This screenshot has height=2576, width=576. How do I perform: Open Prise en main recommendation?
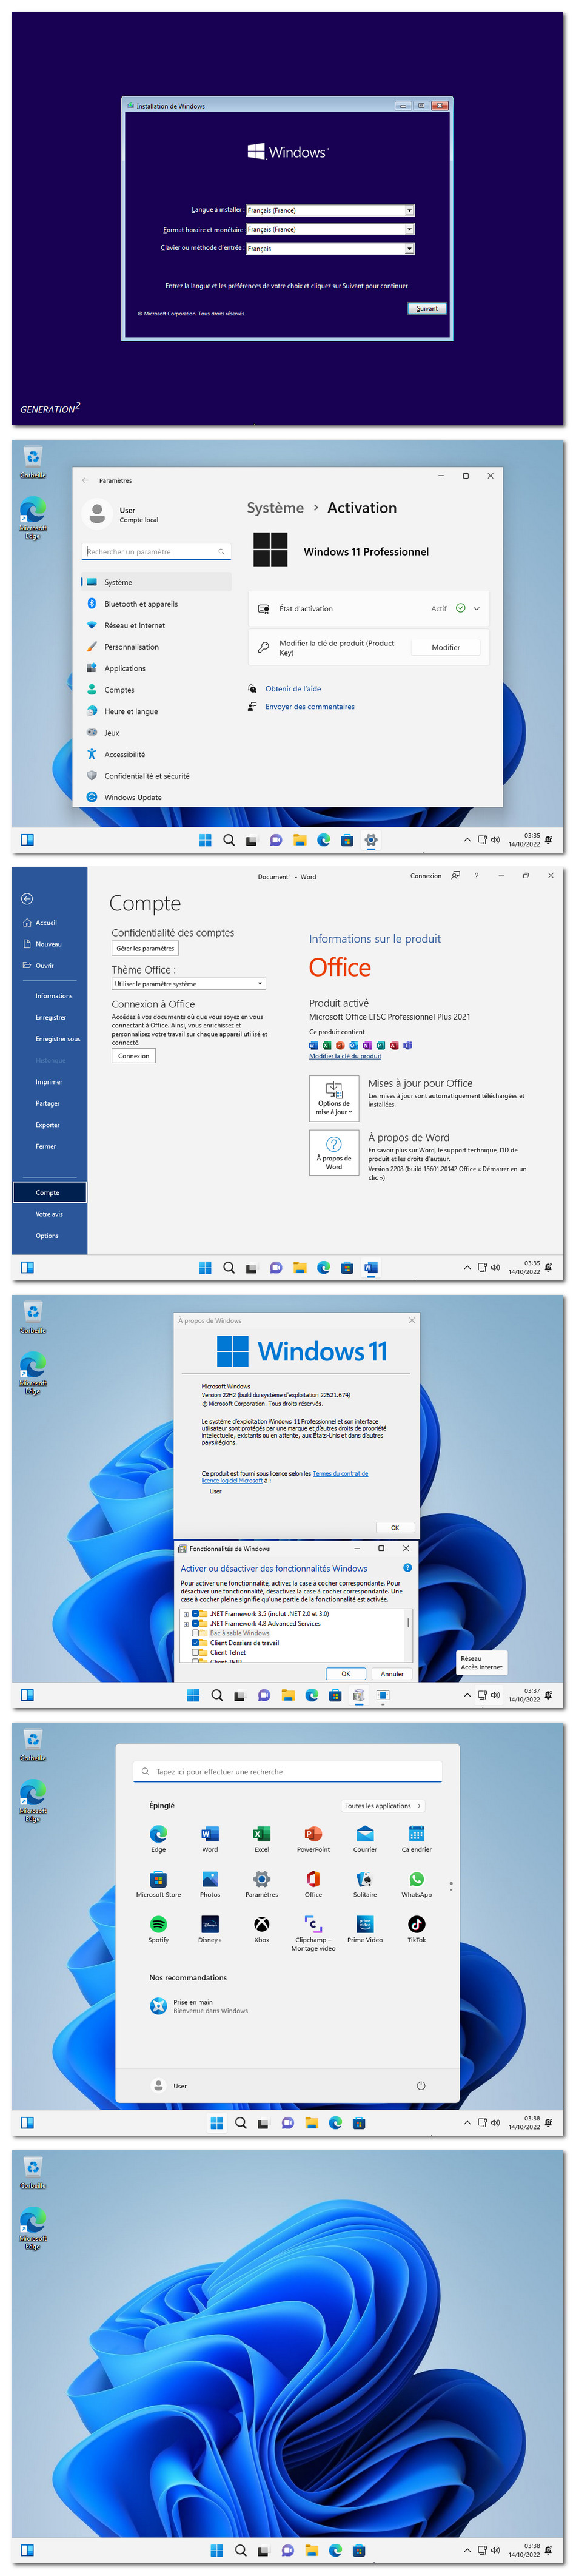[199, 2006]
